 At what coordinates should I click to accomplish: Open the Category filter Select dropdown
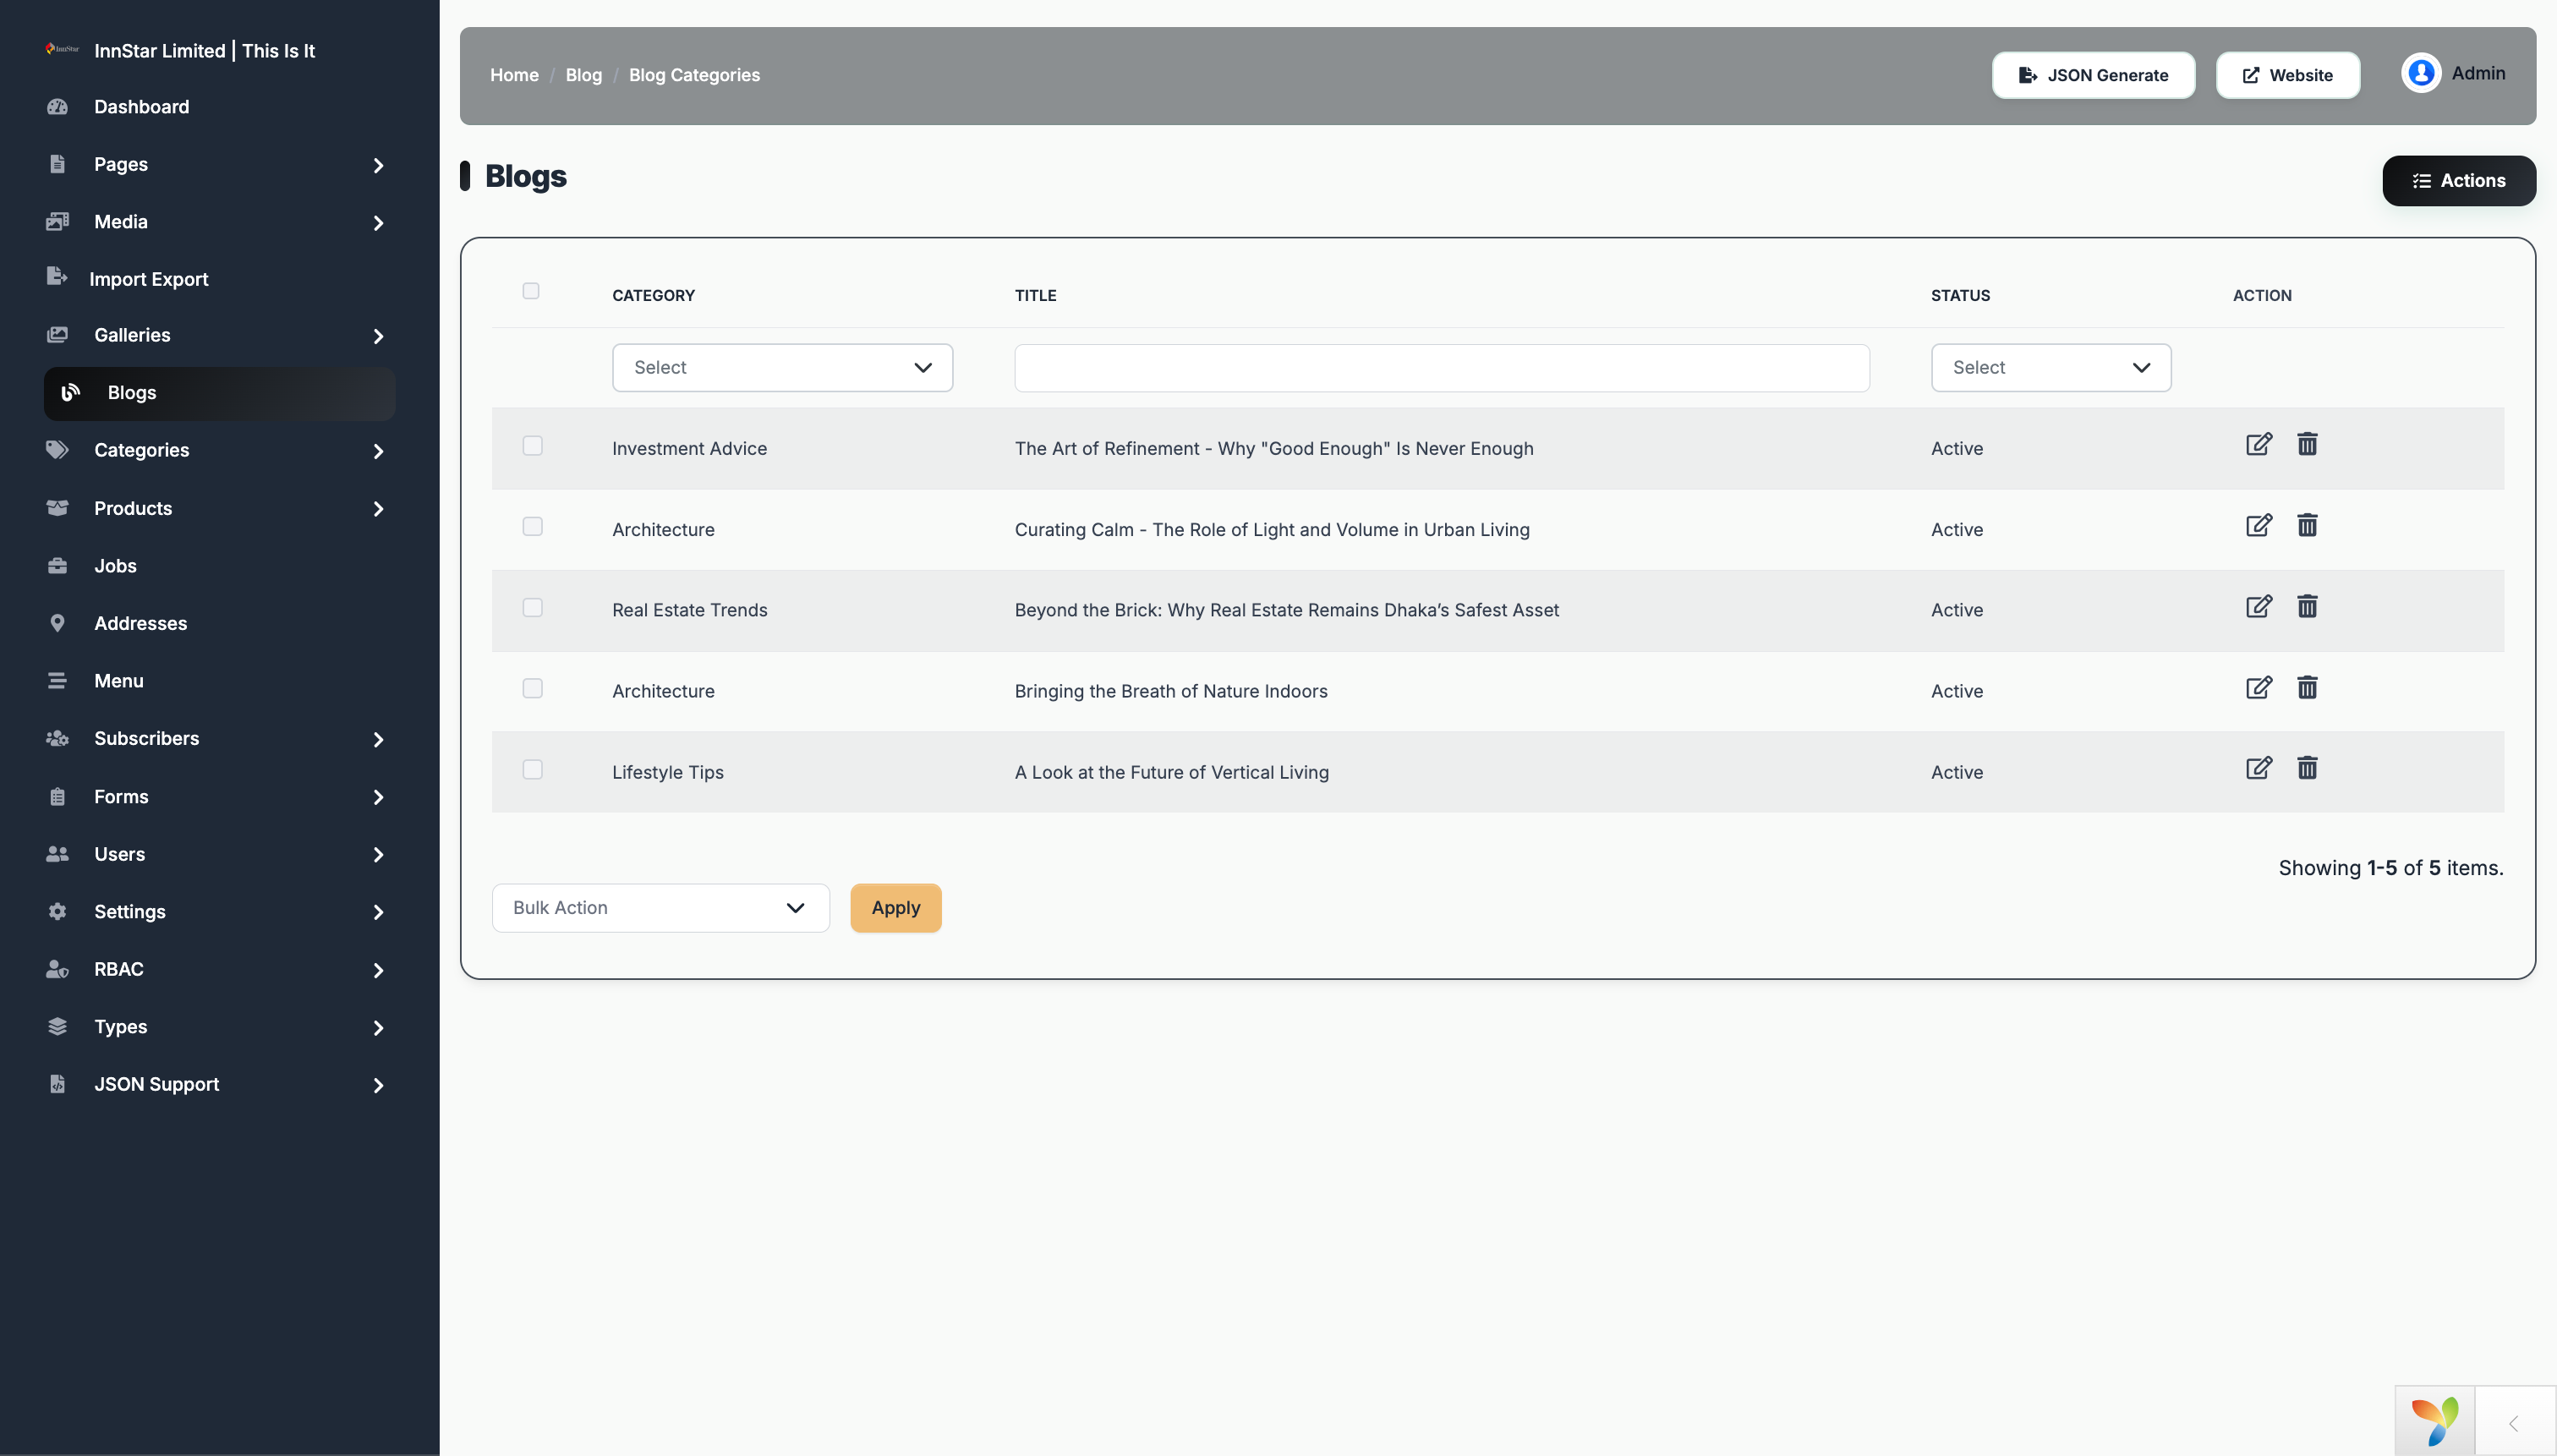pyautogui.click(x=782, y=368)
